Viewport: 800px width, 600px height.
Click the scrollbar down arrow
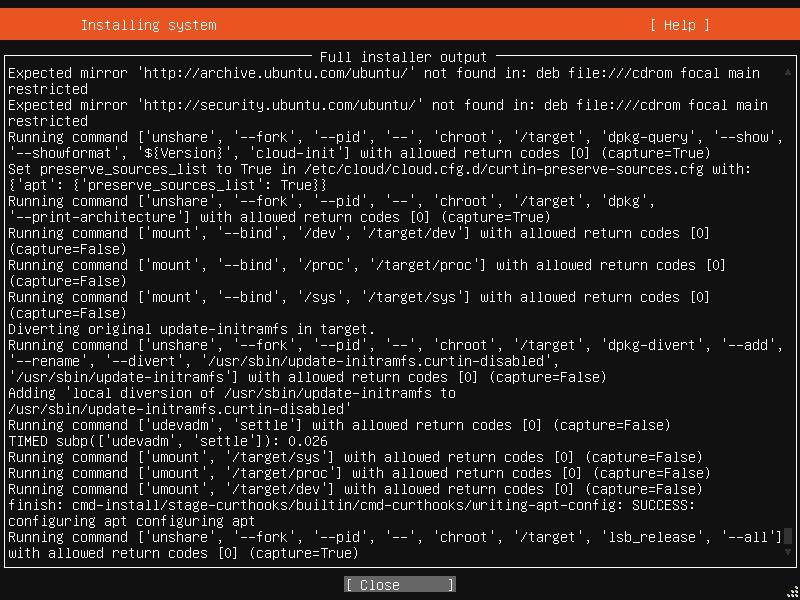click(x=788, y=552)
